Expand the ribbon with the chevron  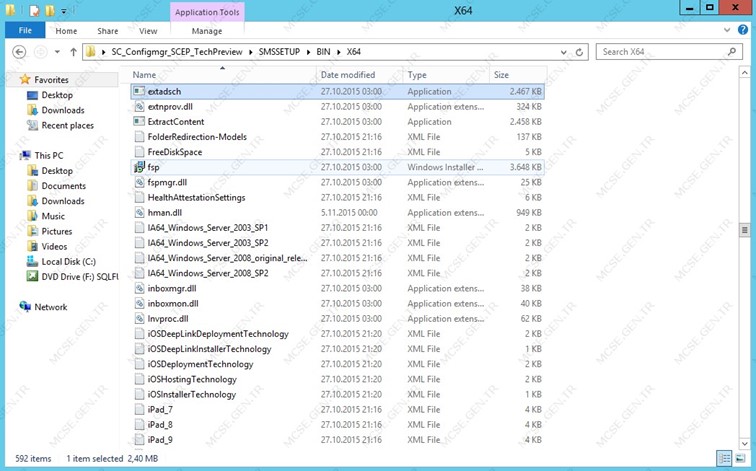coord(727,30)
